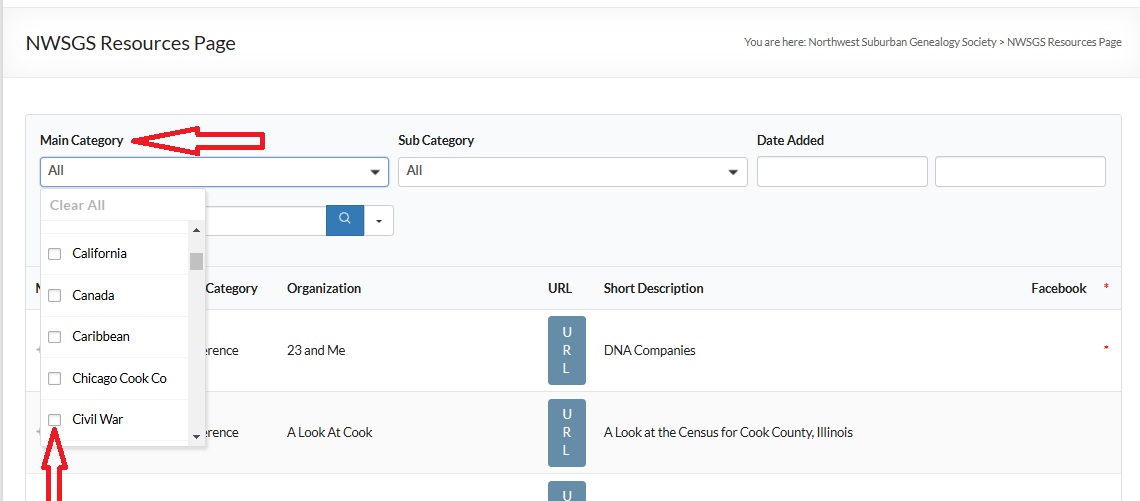
Task: Click the magnifier search button
Action: click(x=344, y=220)
